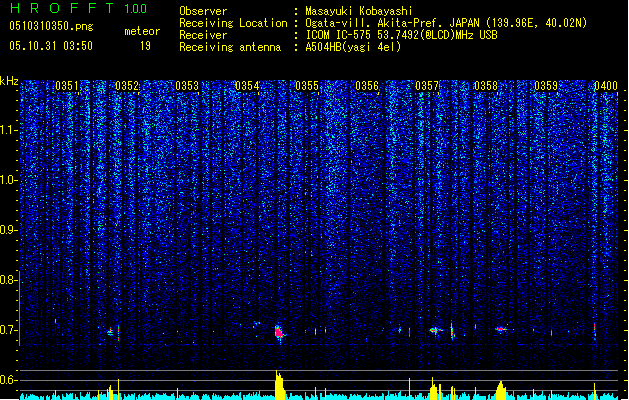Click the 0400 time marker
This screenshot has width=629, height=400.
point(606,86)
